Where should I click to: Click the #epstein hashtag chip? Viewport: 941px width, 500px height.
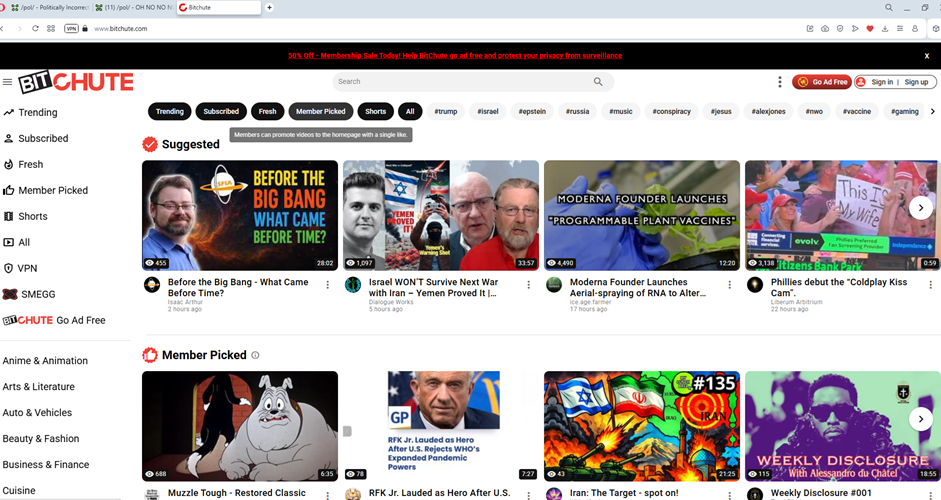point(532,111)
